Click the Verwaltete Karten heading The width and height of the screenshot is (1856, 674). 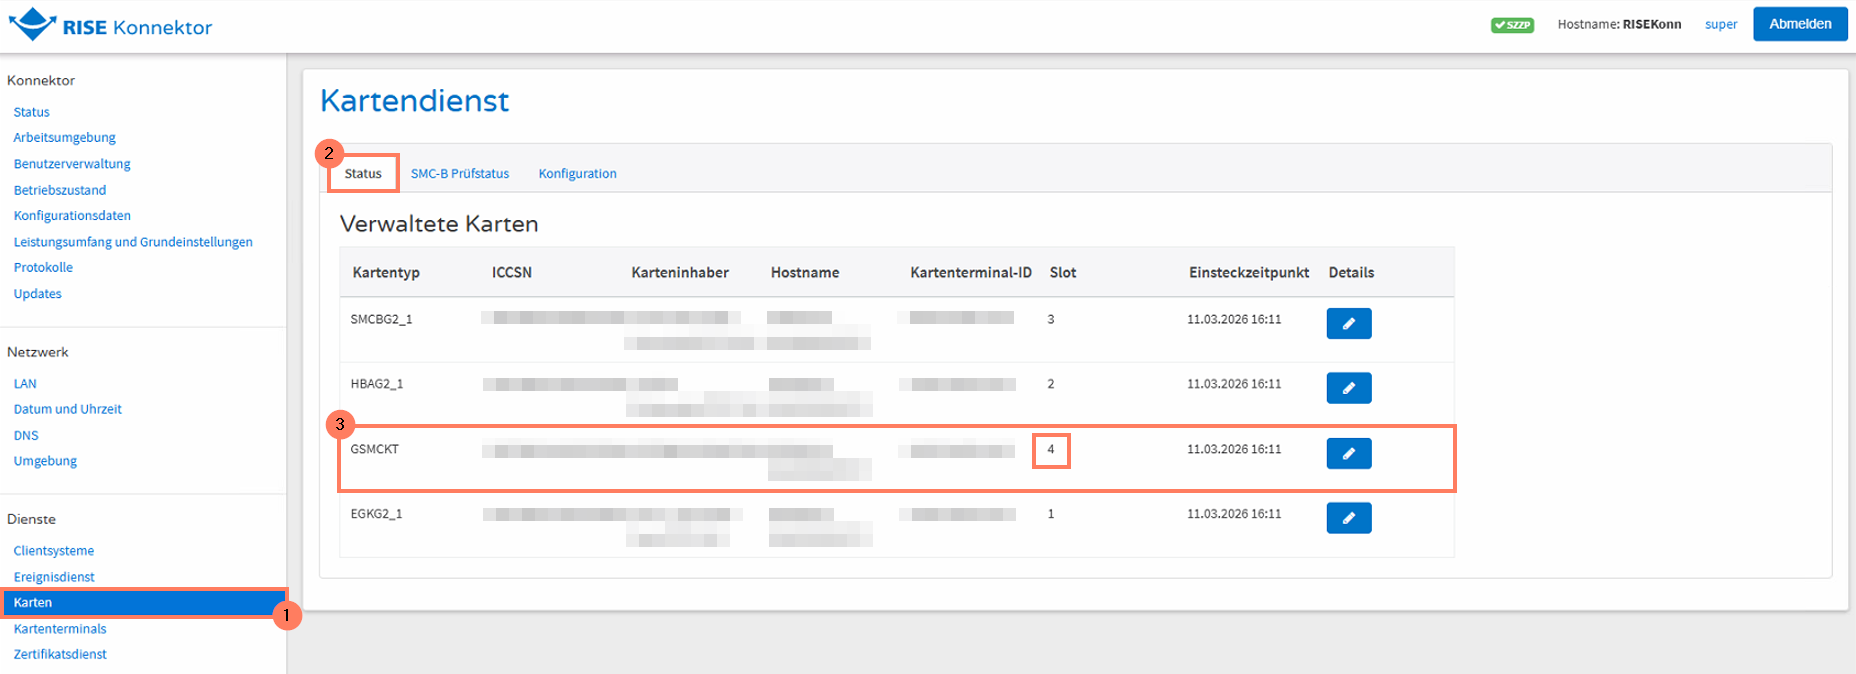click(x=439, y=224)
